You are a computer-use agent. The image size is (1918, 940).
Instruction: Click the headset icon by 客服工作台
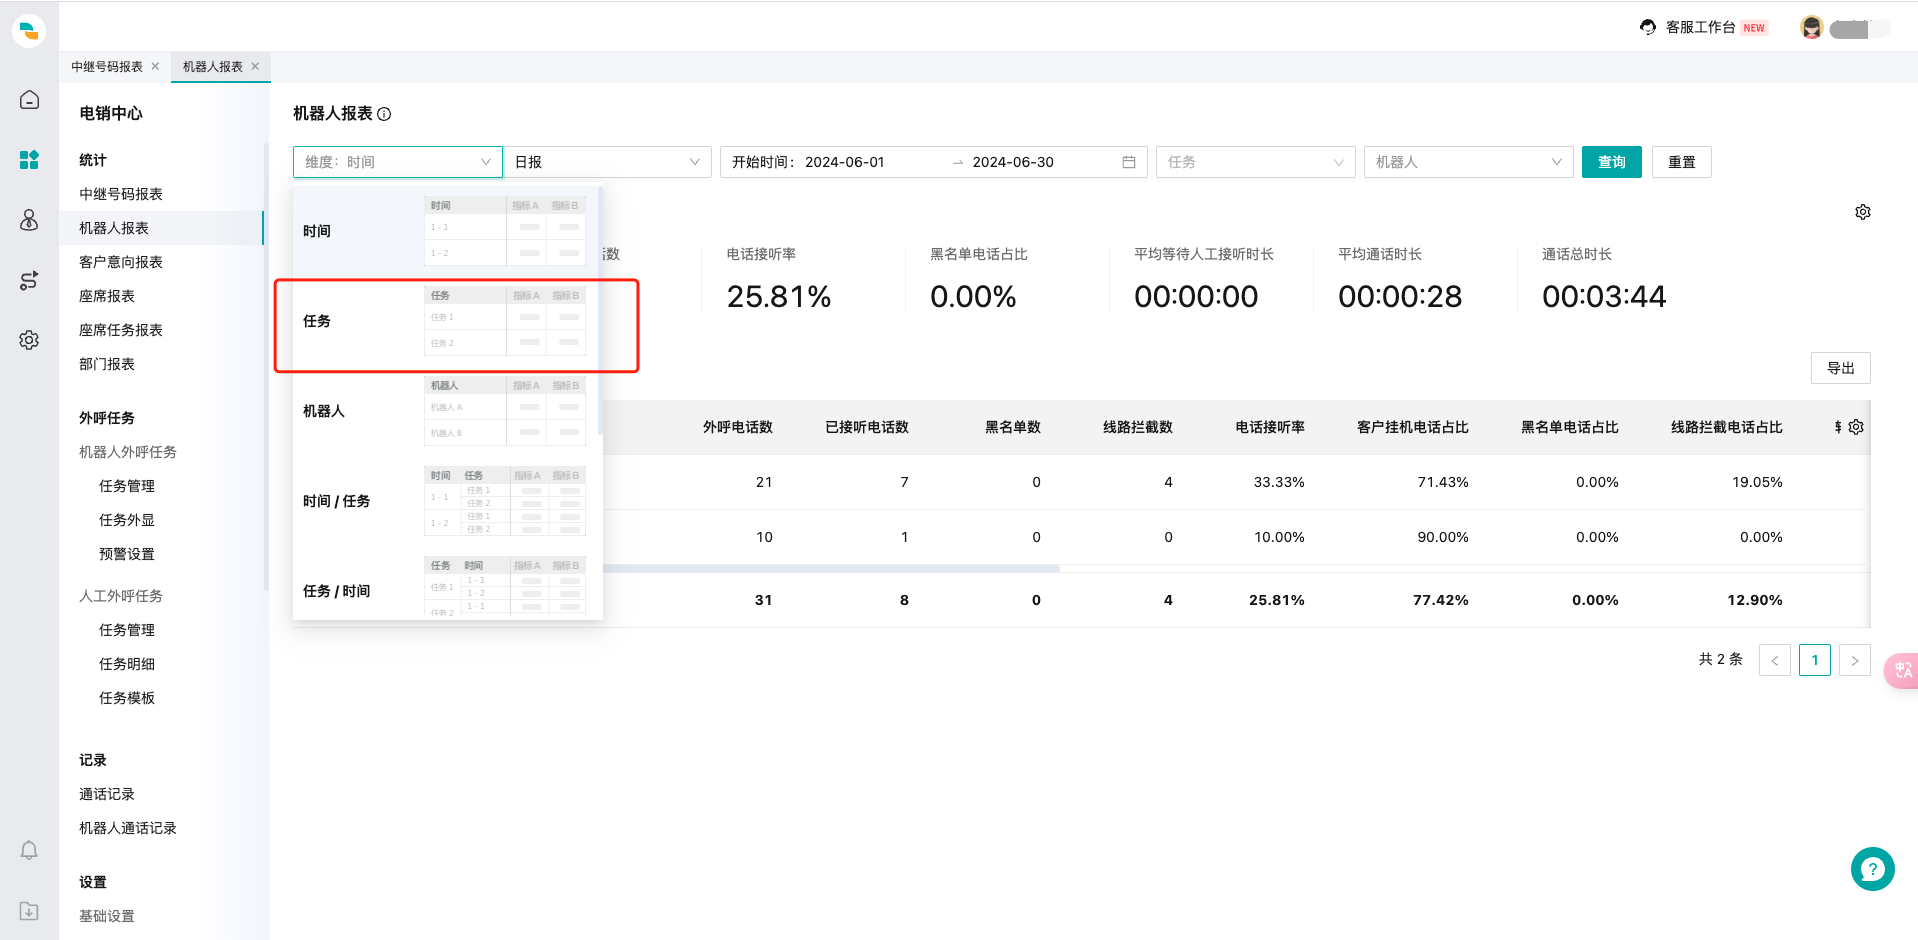[x=1648, y=27]
